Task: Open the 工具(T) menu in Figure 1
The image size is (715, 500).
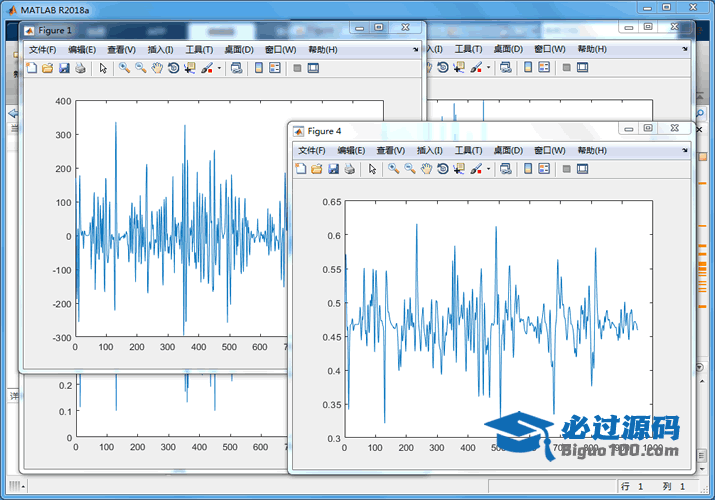Action: tap(200, 49)
